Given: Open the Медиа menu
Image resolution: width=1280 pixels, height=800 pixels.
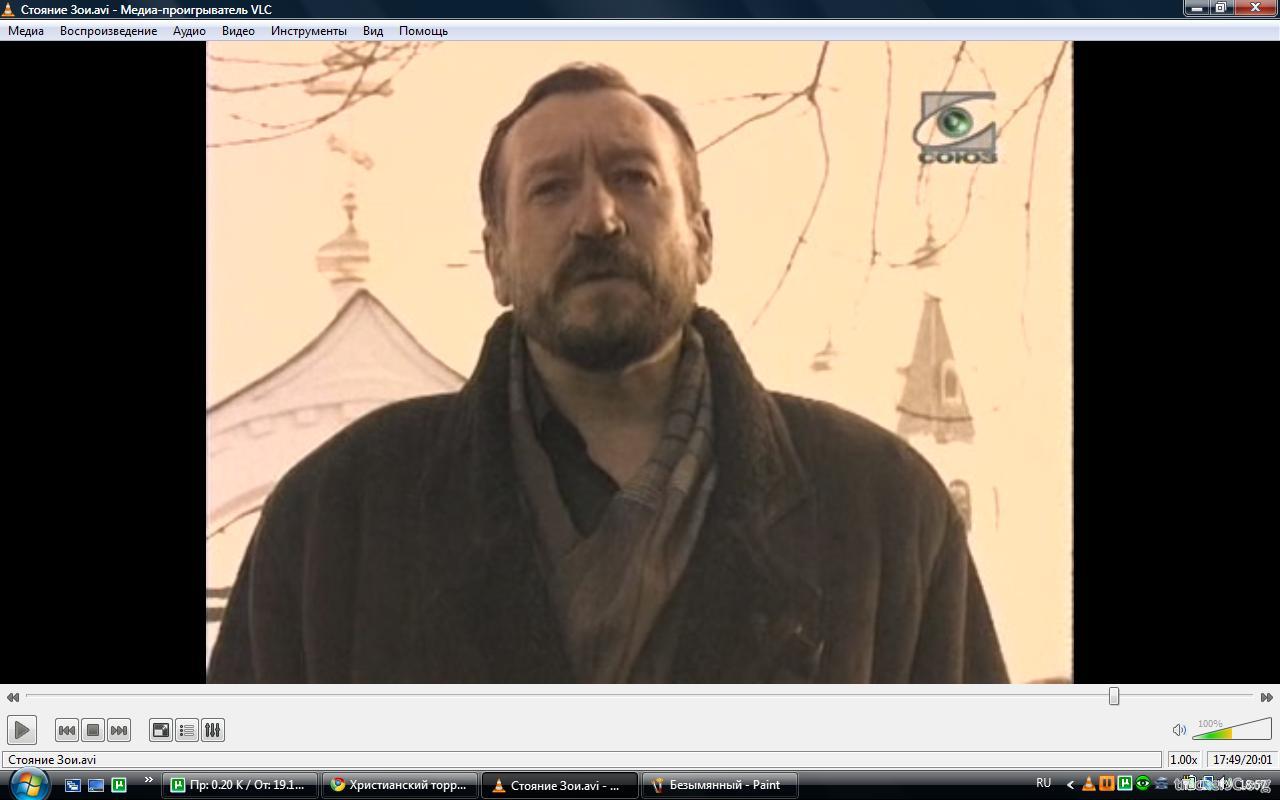Looking at the screenshot, I should coord(26,31).
